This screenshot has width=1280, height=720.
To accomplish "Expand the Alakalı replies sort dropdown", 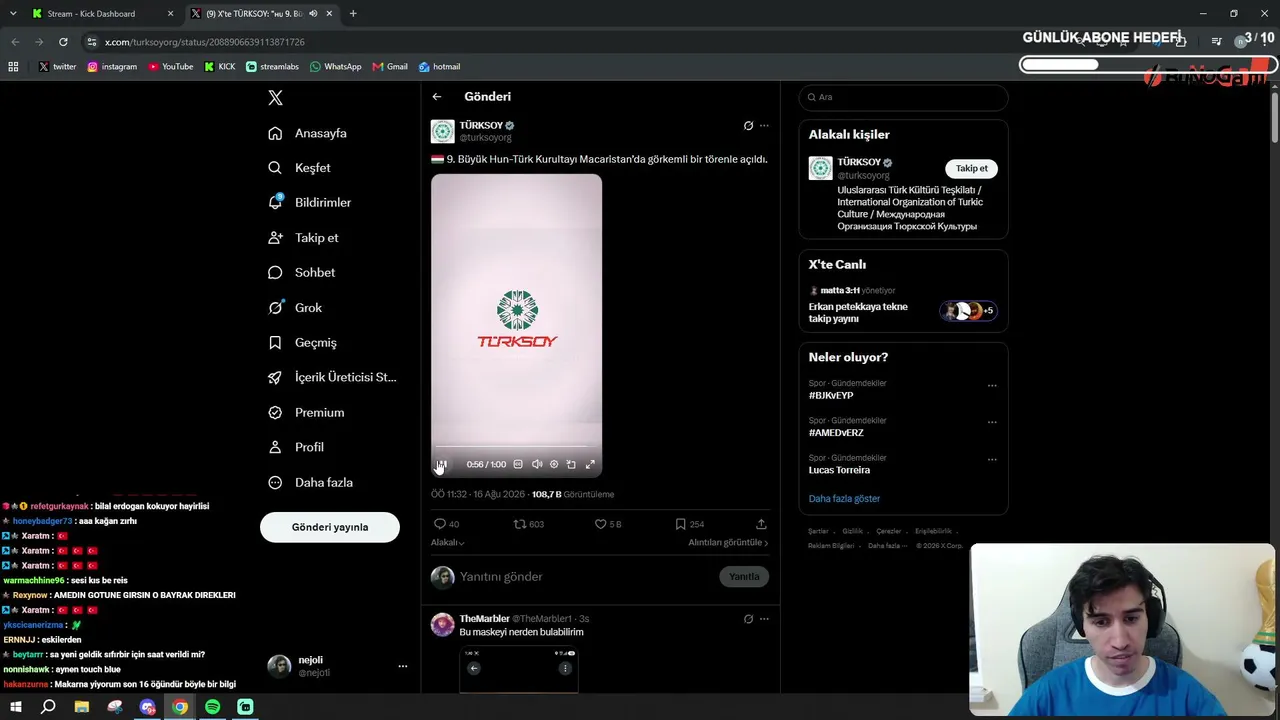I will 448,543.
